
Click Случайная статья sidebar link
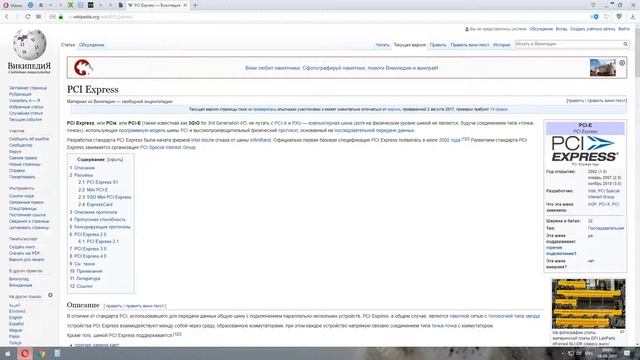coord(26,113)
